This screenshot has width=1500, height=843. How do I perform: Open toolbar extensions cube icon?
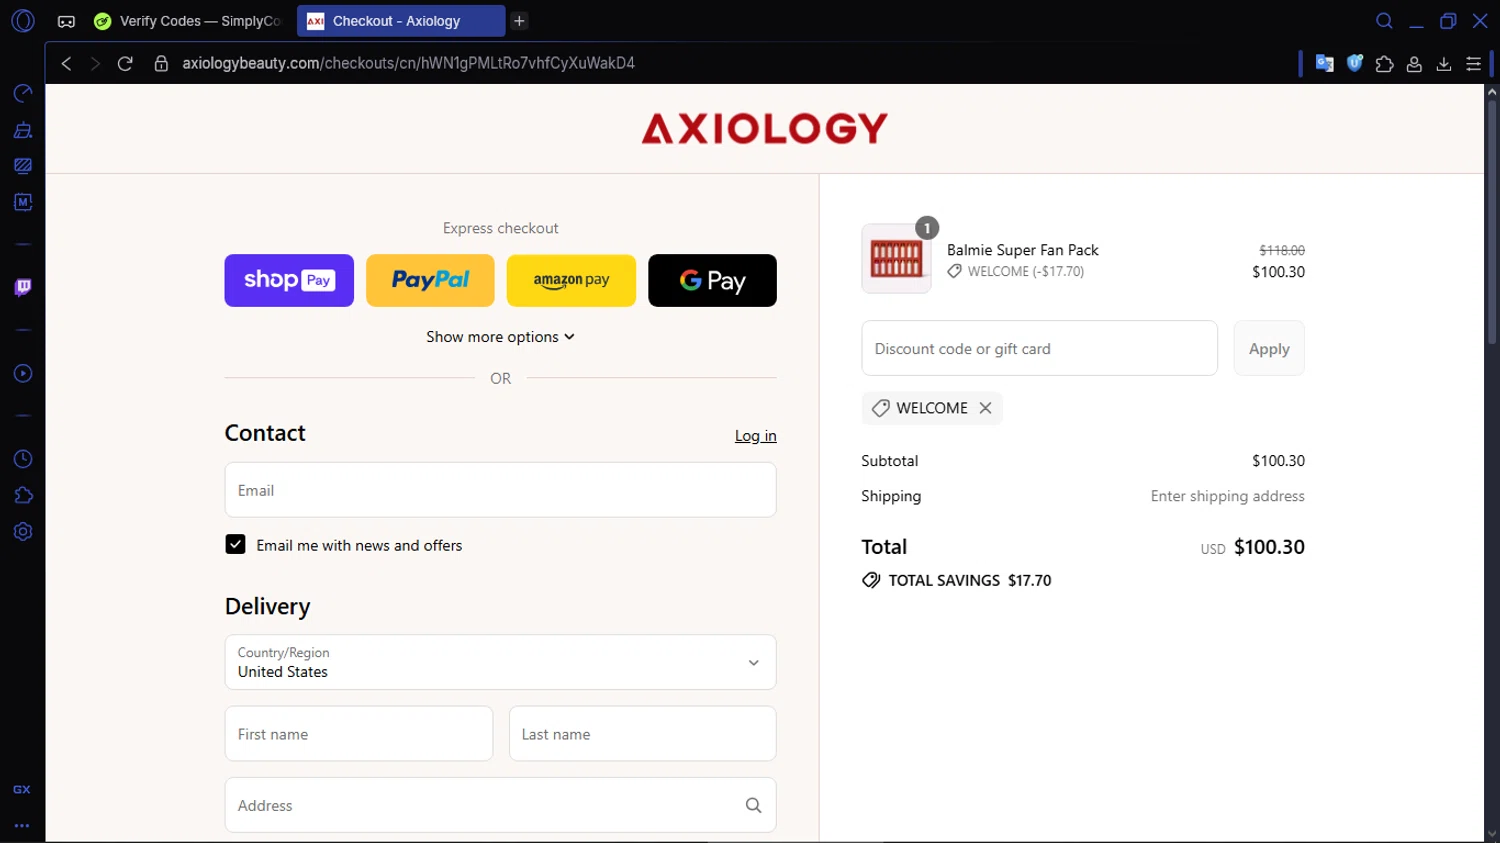1384,63
